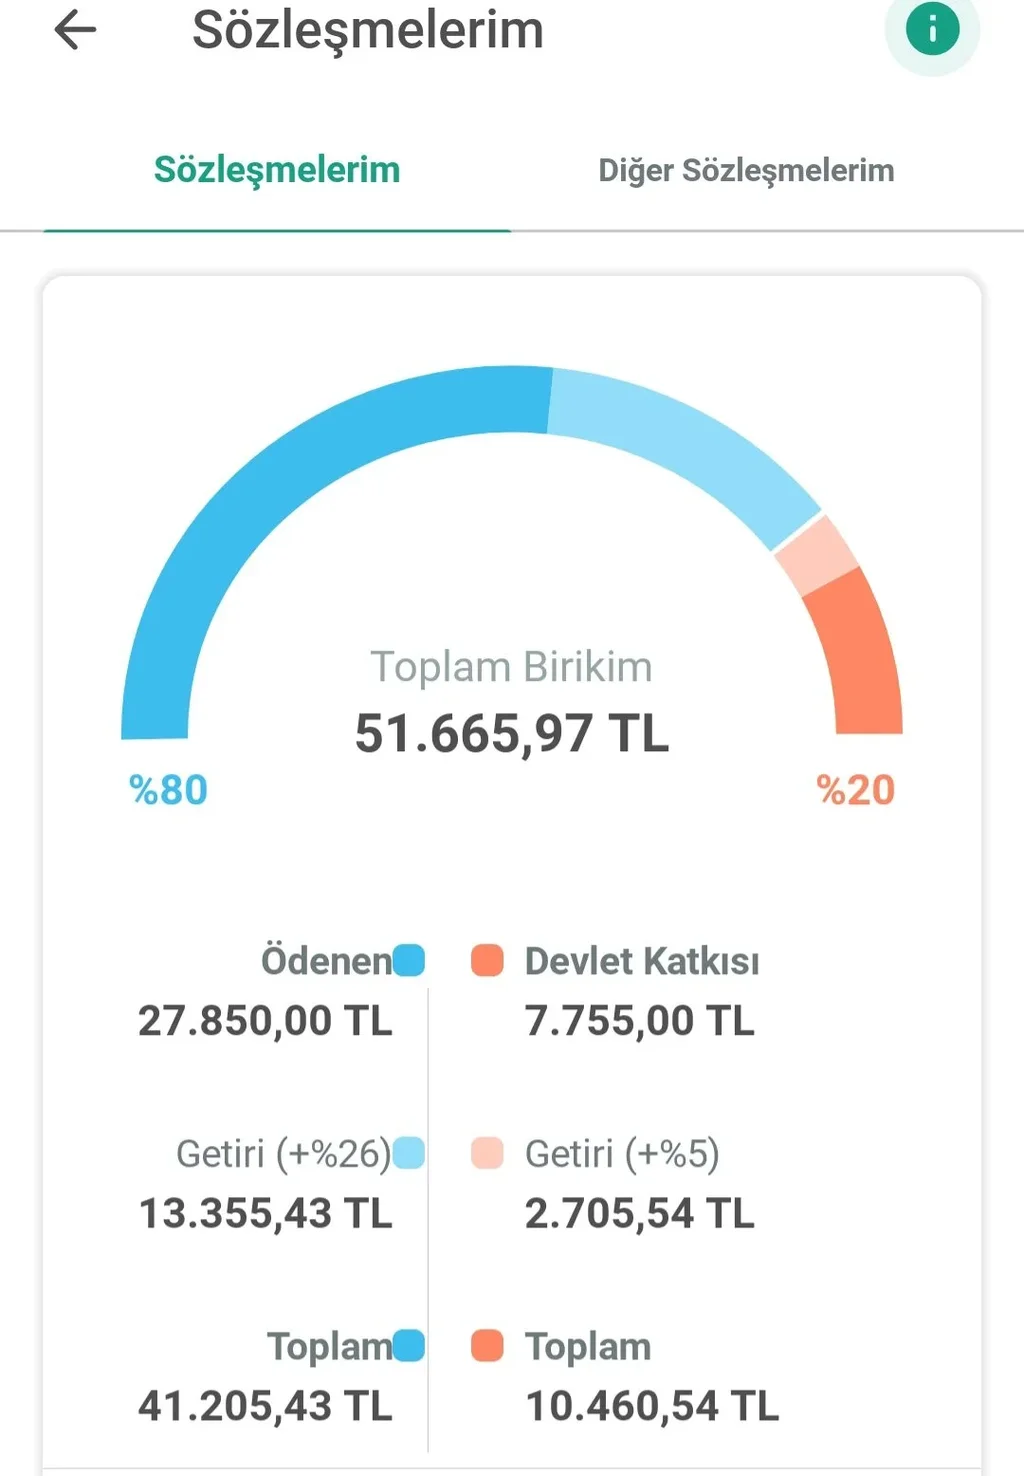Tap the back arrow icon
Viewport: 1024px width, 1476px height.
(75, 30)
